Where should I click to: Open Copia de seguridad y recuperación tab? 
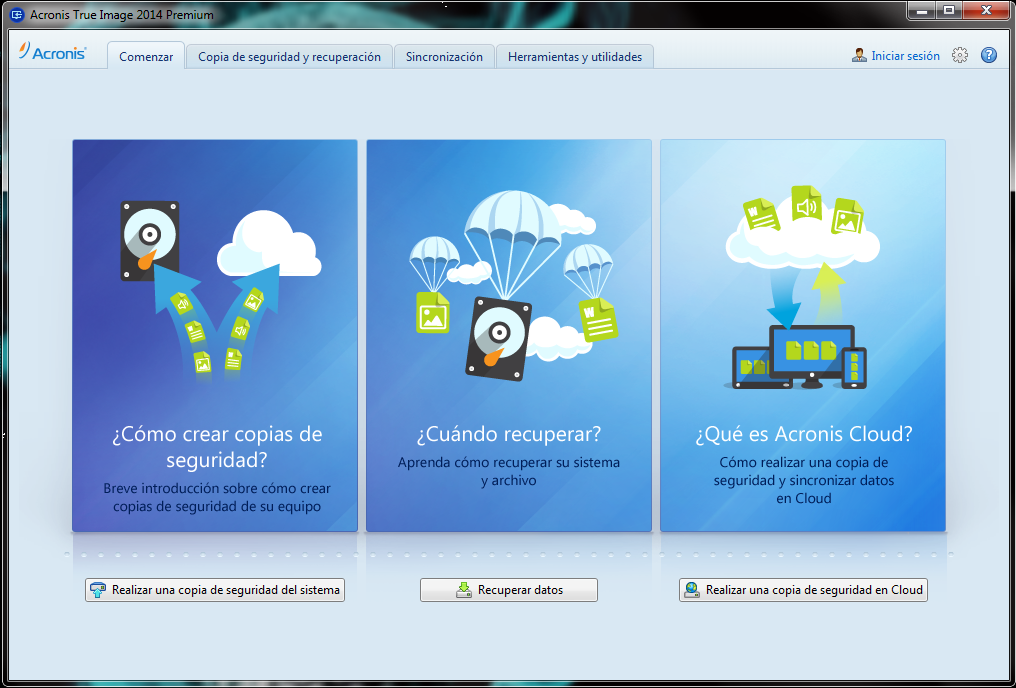289,56
